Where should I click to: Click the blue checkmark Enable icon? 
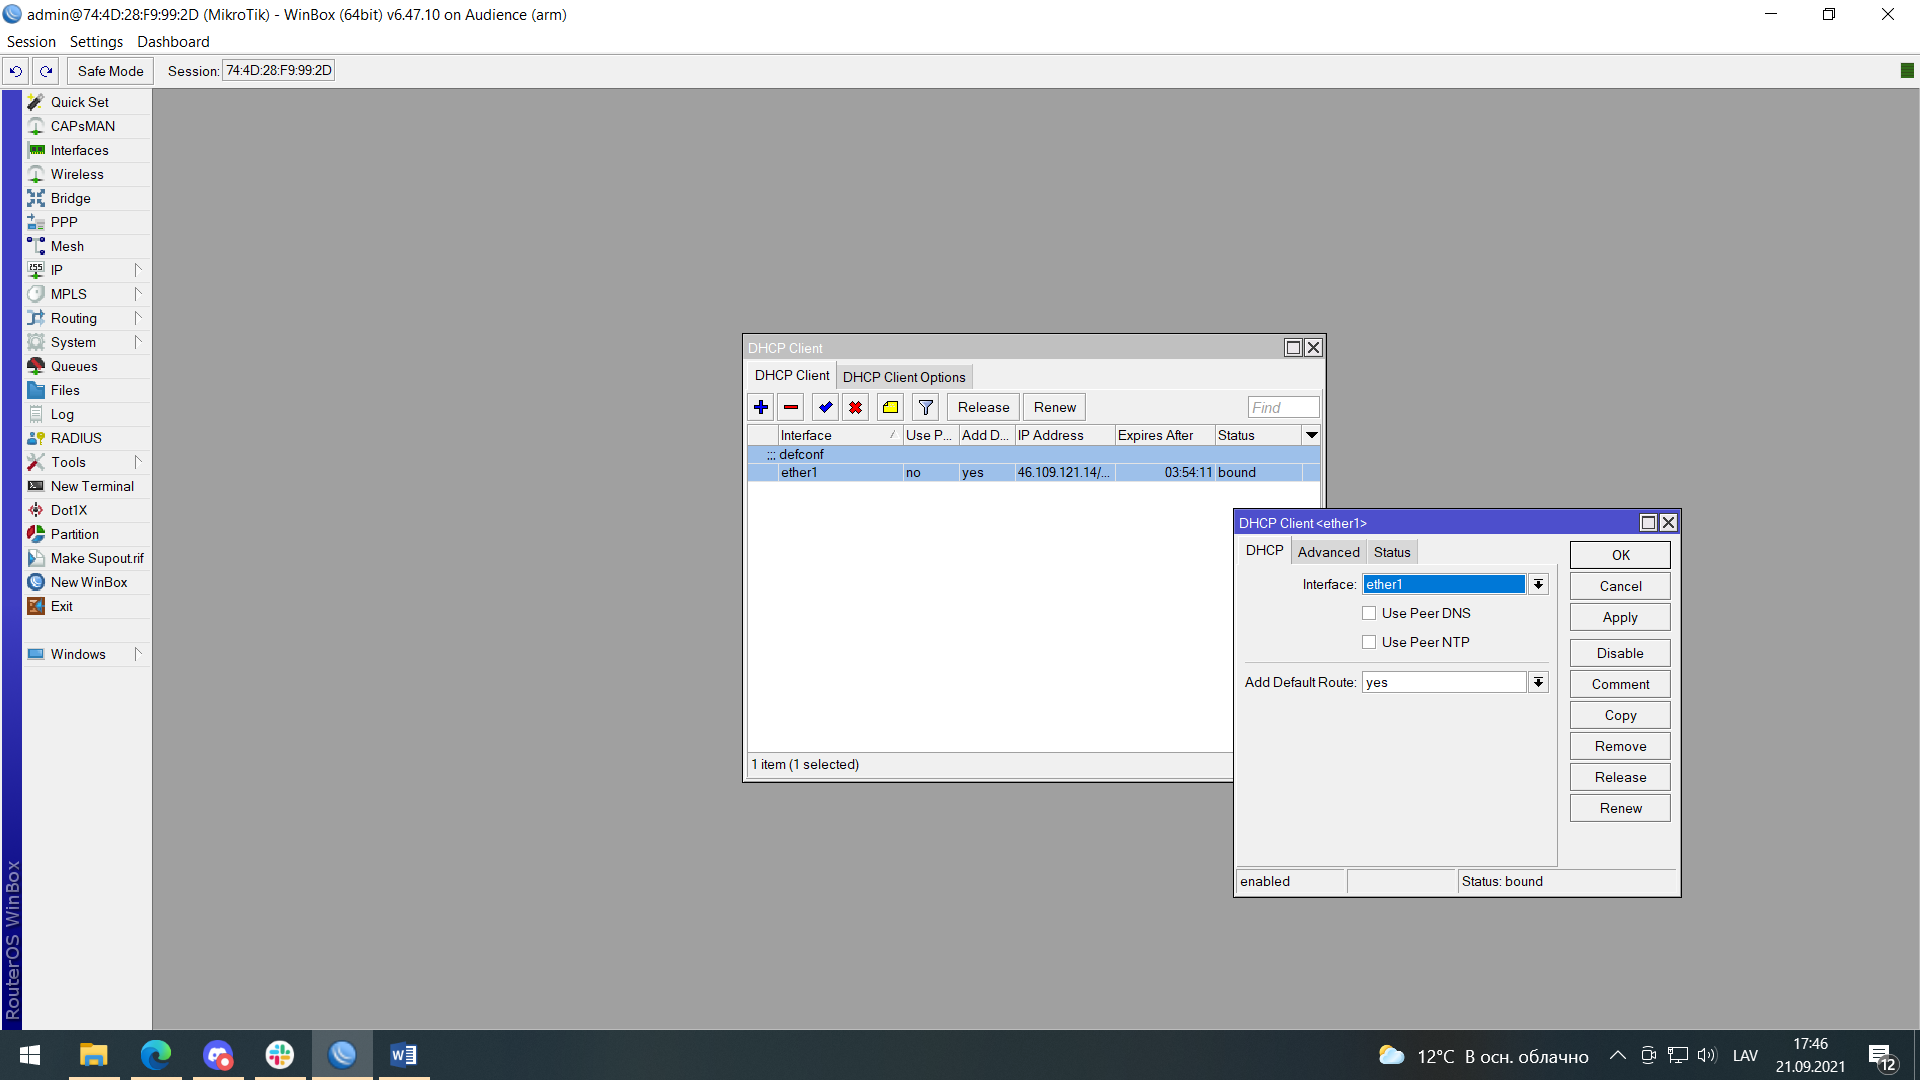pos(825,407)
